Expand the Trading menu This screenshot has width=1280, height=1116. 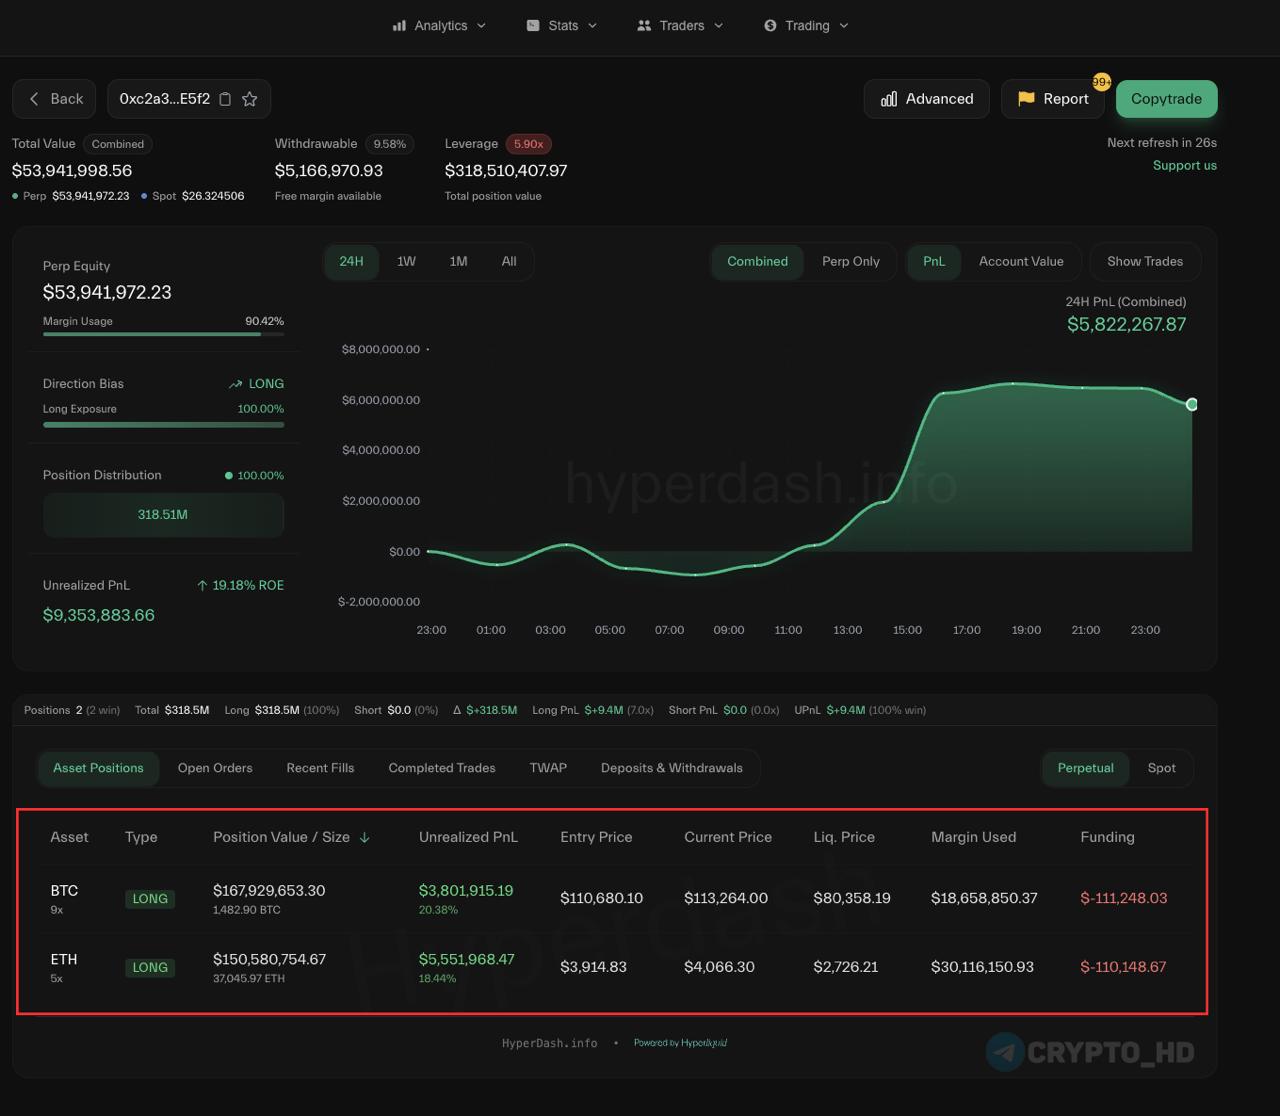point(806,26)
